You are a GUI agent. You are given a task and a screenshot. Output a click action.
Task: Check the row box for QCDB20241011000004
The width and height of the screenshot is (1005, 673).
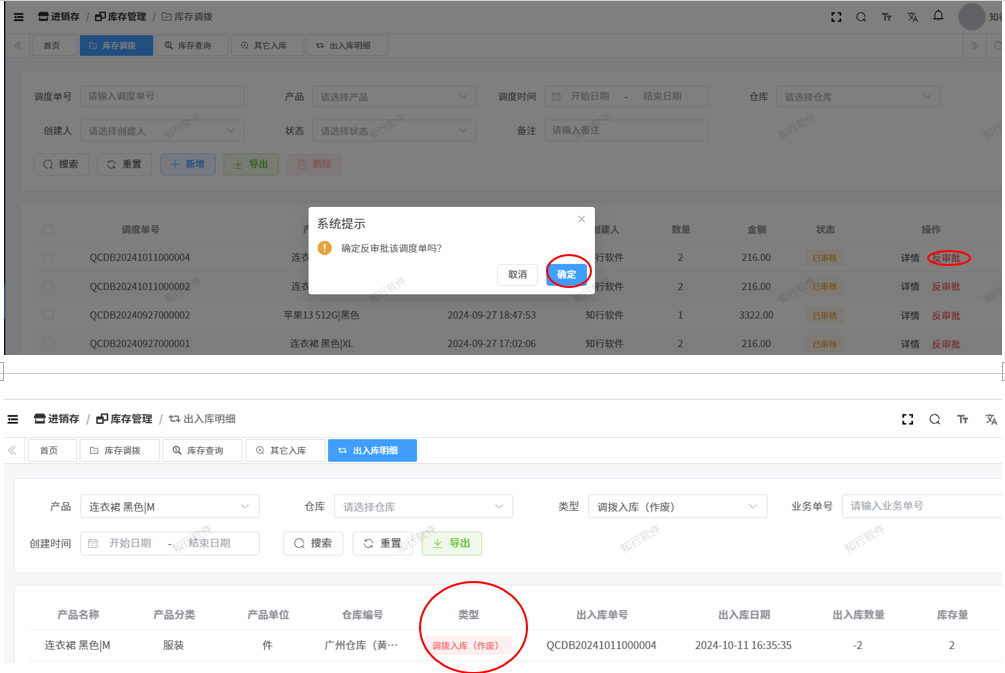(x=48, y=258)
